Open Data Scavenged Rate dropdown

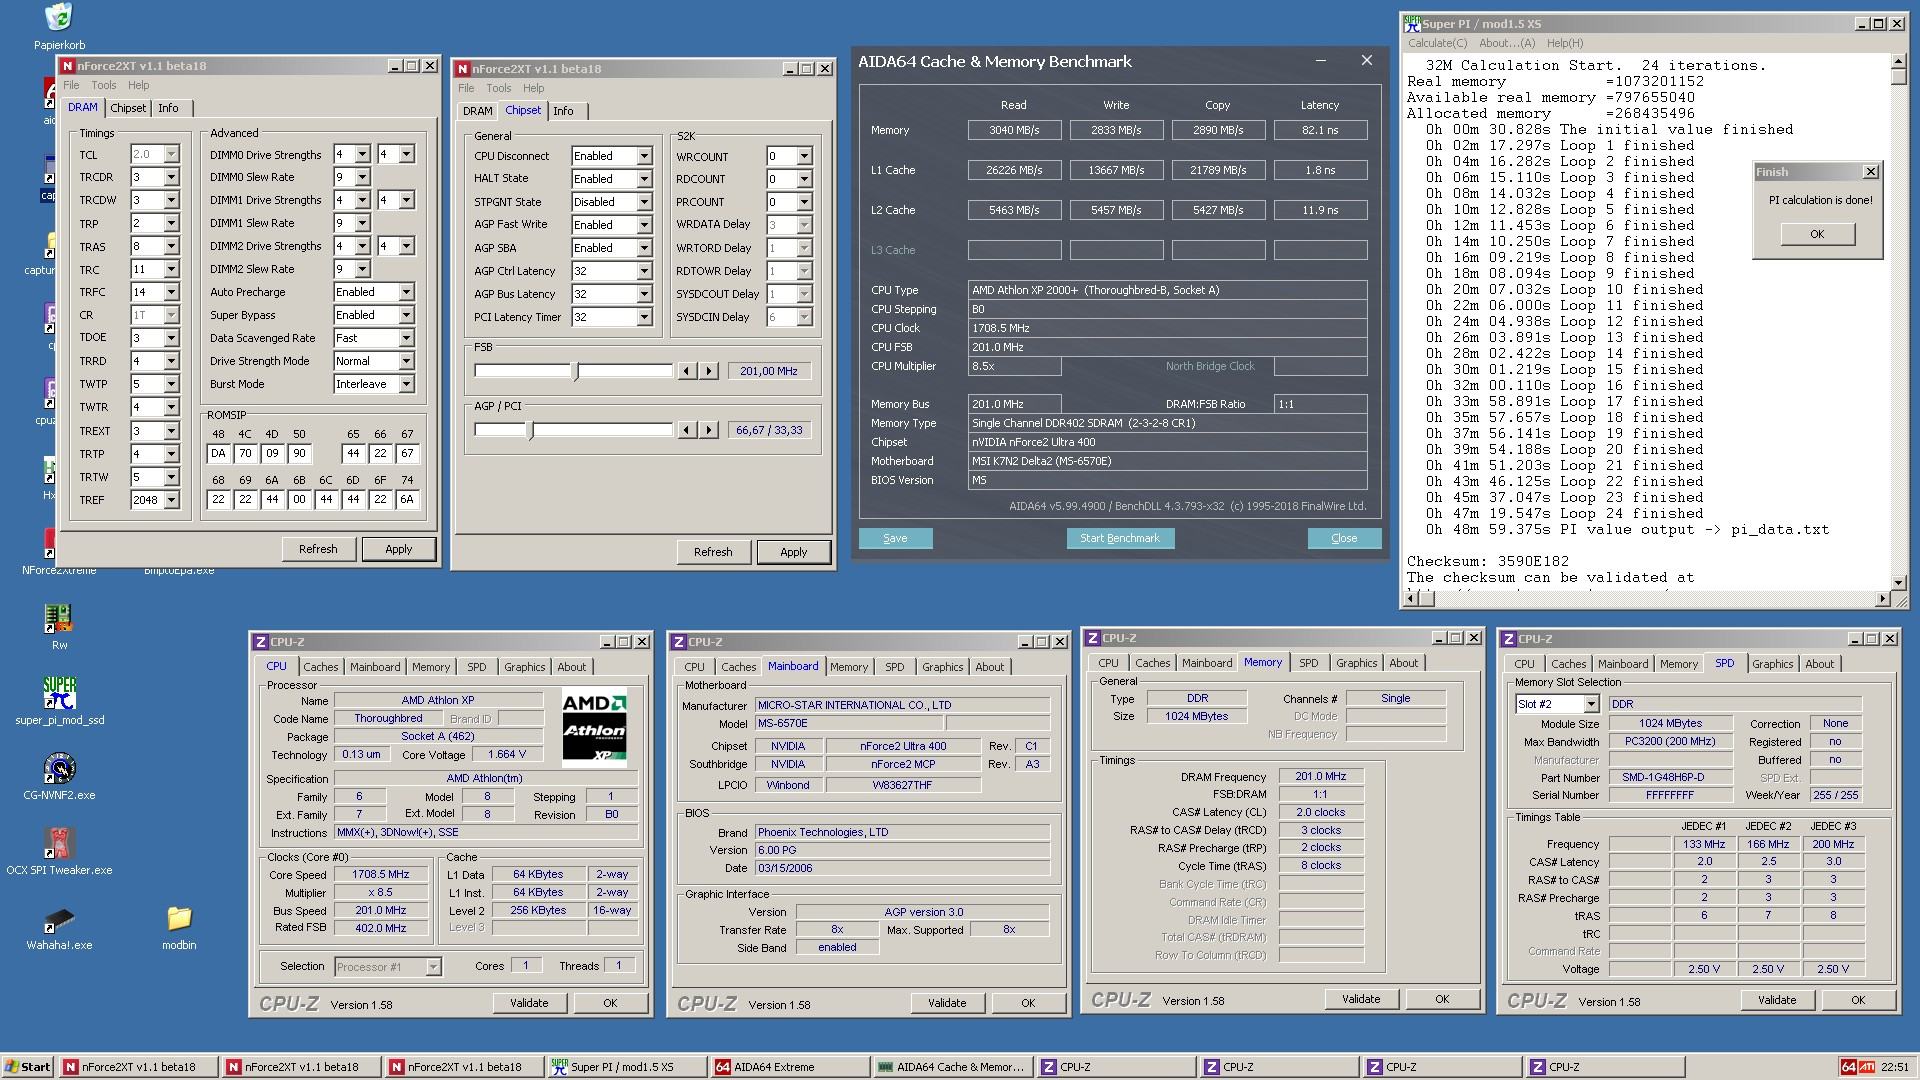point(406,338)
